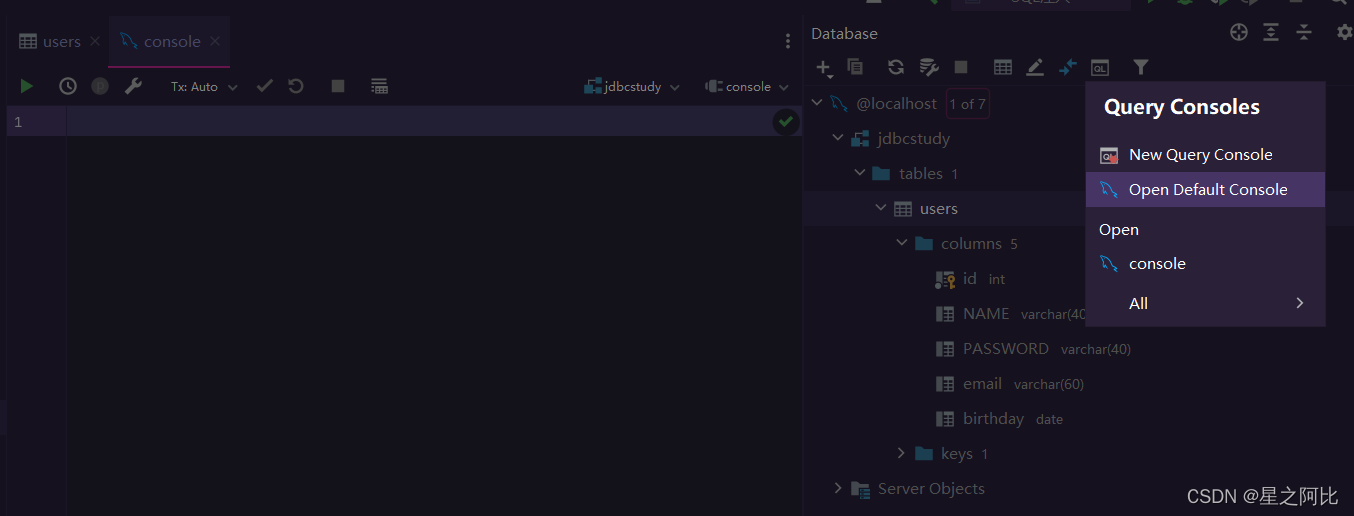Viewport: 1354px width, 516px height.
Task: Open the Tx: Auto transaction mode dropdown
Action: [204, 87]
